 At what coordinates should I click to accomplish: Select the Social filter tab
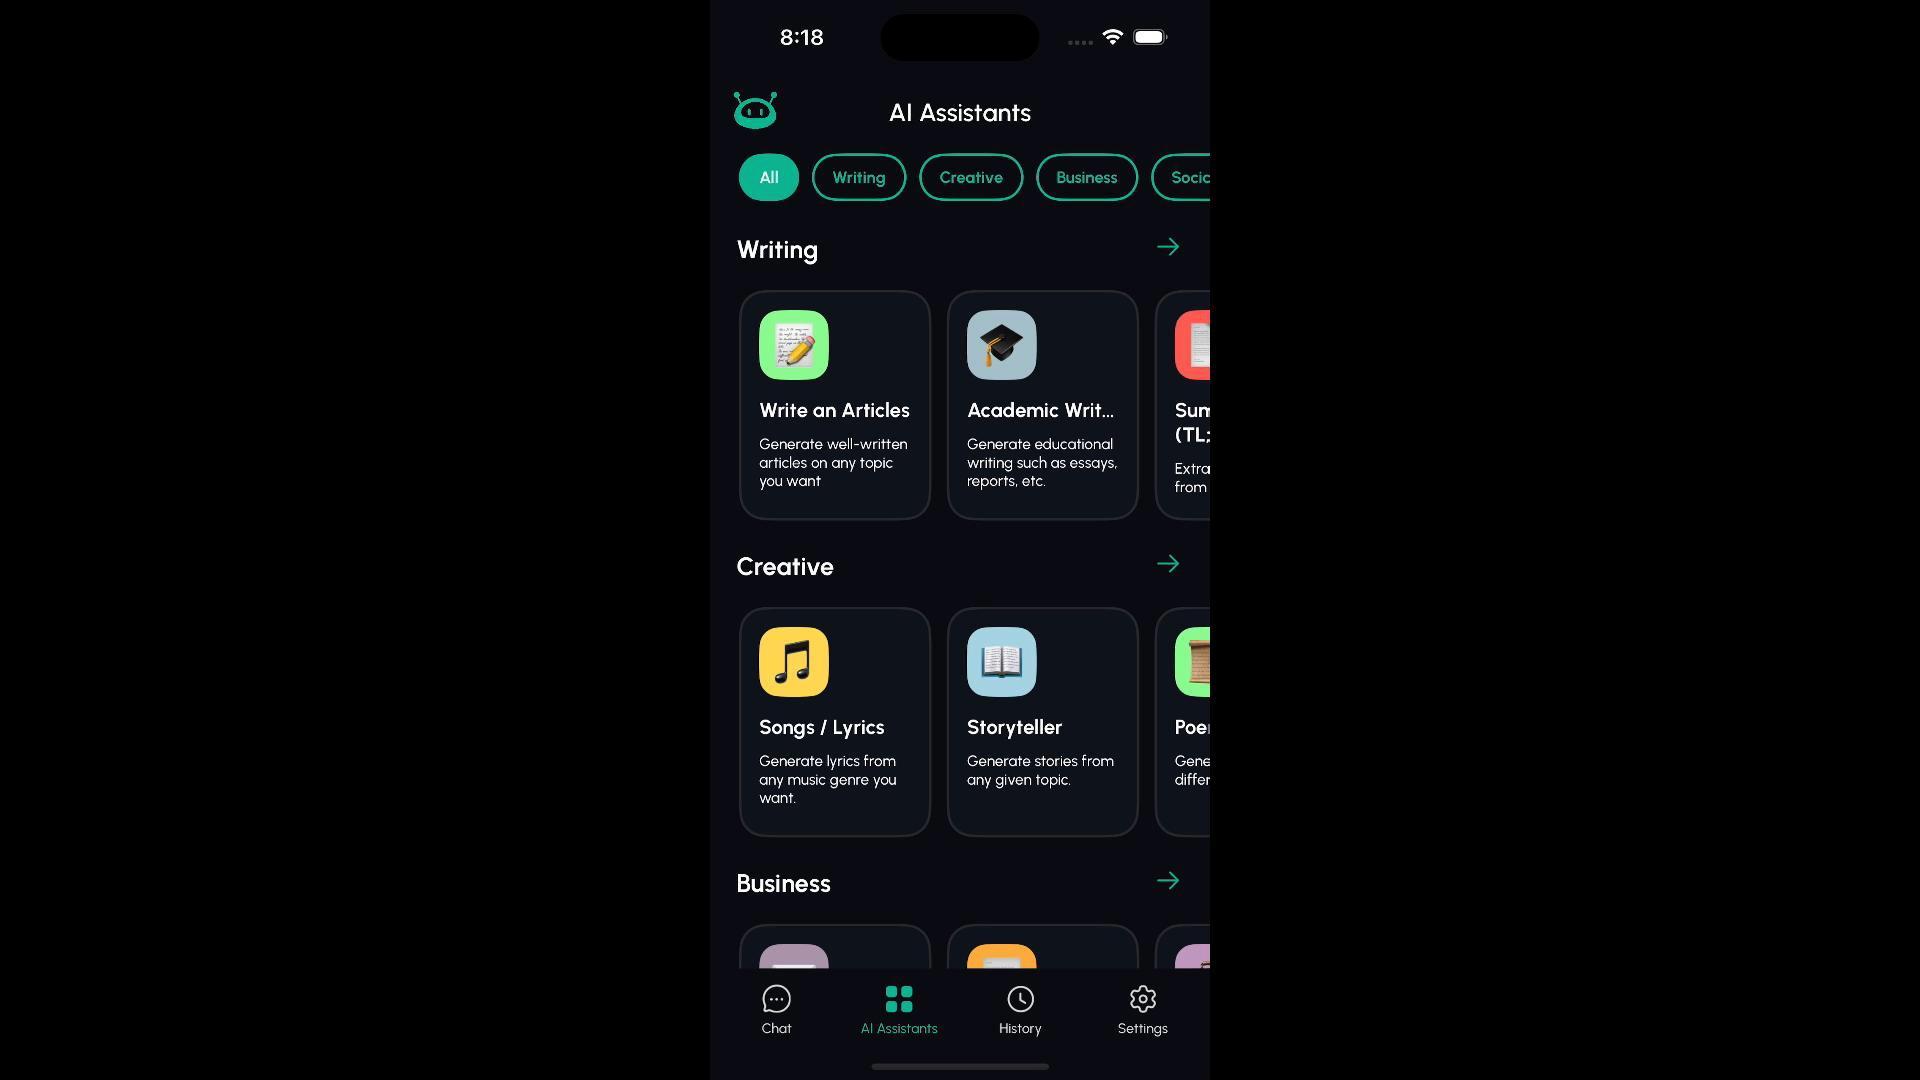click(1187, 177)
